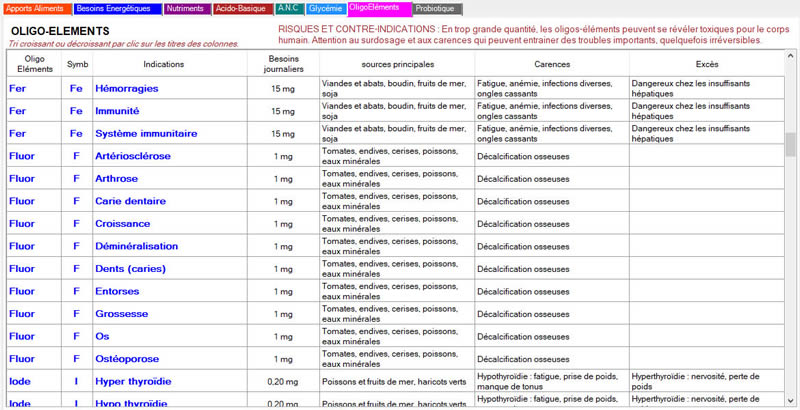Screen dimensions: 800x410
Task: Click Iode in the Hyper thyroïdie row
Action: 34,381
